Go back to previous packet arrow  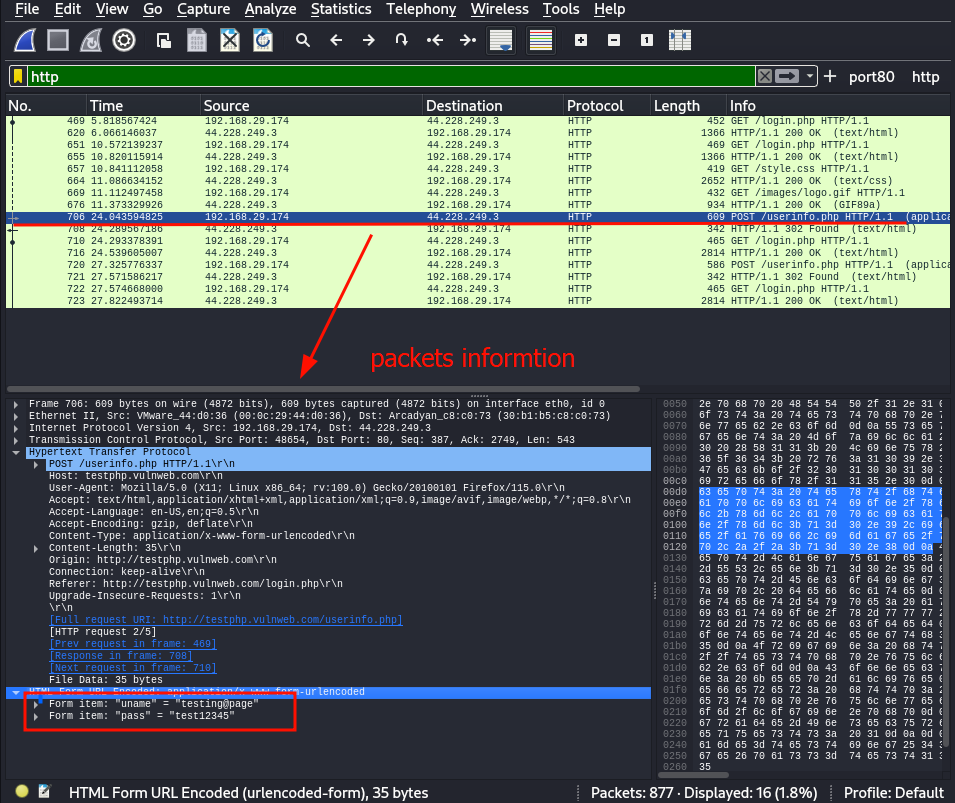pyautogui.click(x=336, y=41)
